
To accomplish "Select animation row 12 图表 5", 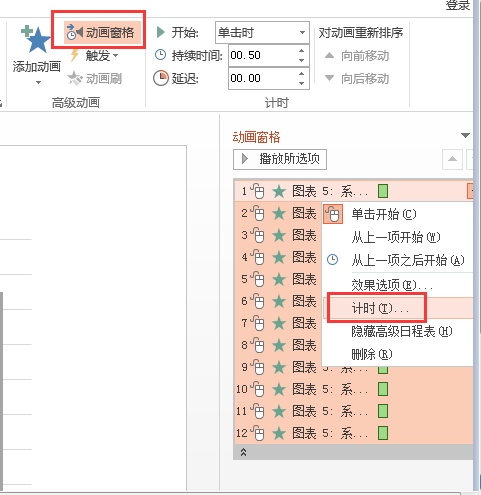I will click(x=353, y=433).
